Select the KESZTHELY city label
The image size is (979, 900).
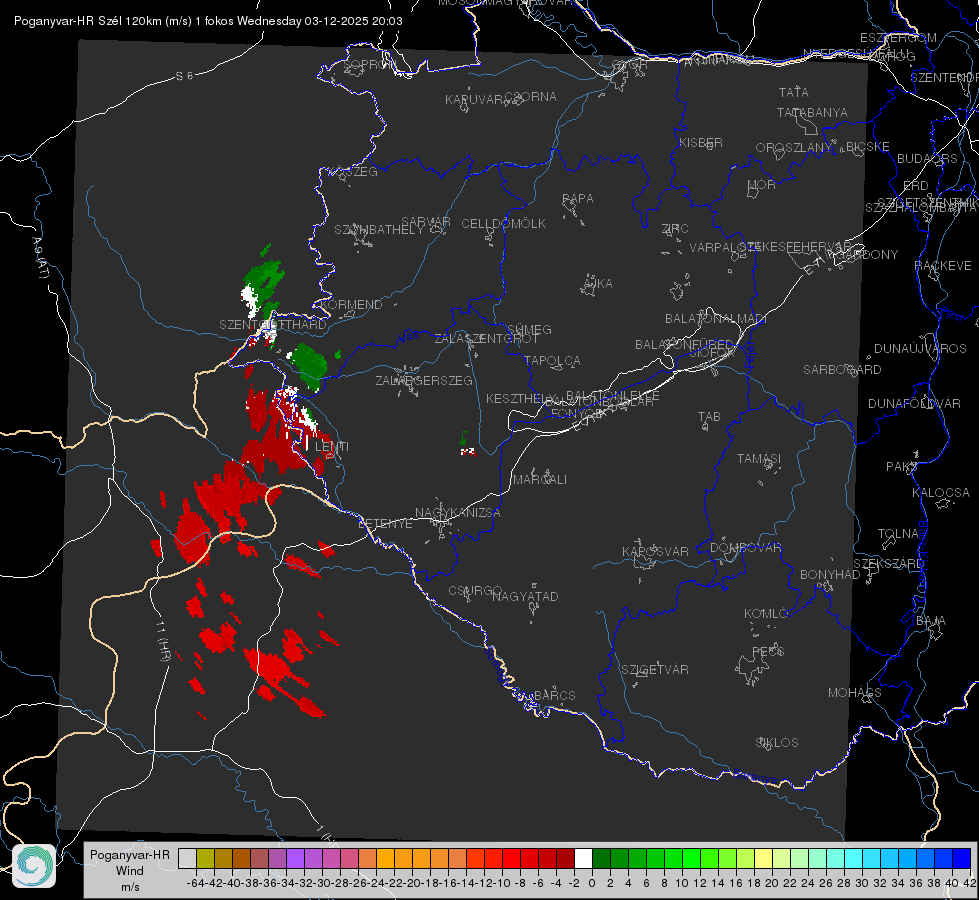click(x=521, y=398)
